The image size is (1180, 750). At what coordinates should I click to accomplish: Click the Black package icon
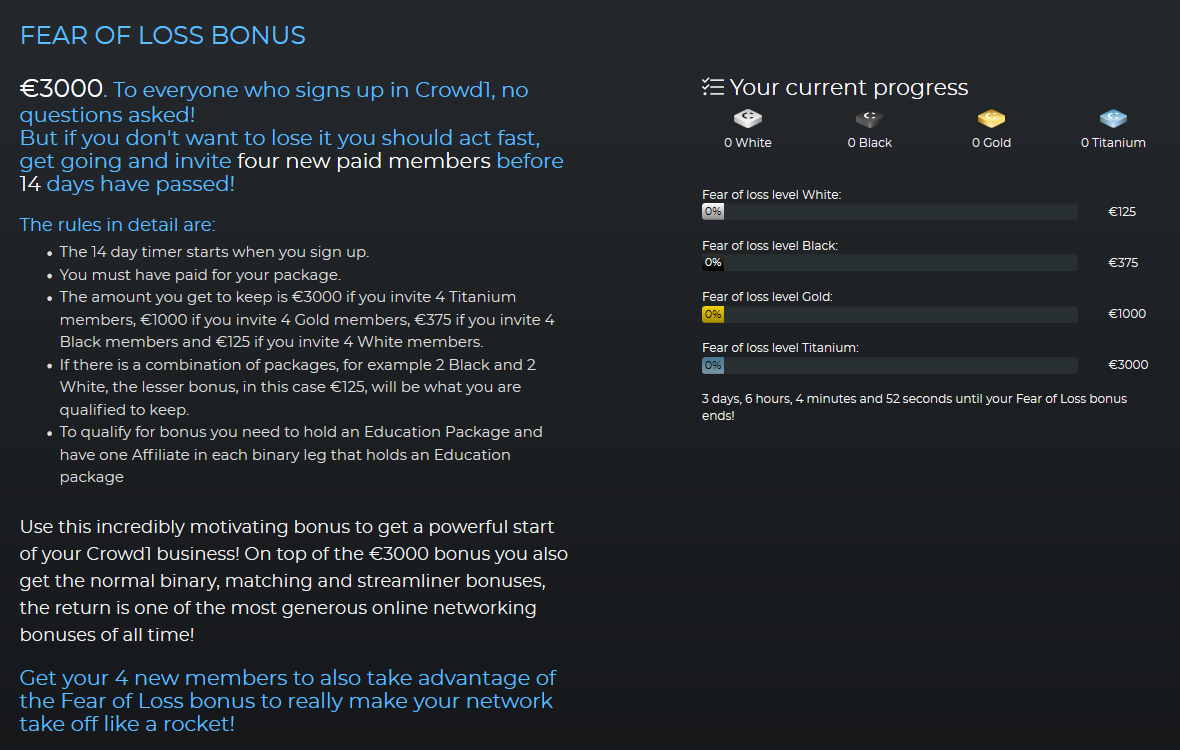pos(869,118)
